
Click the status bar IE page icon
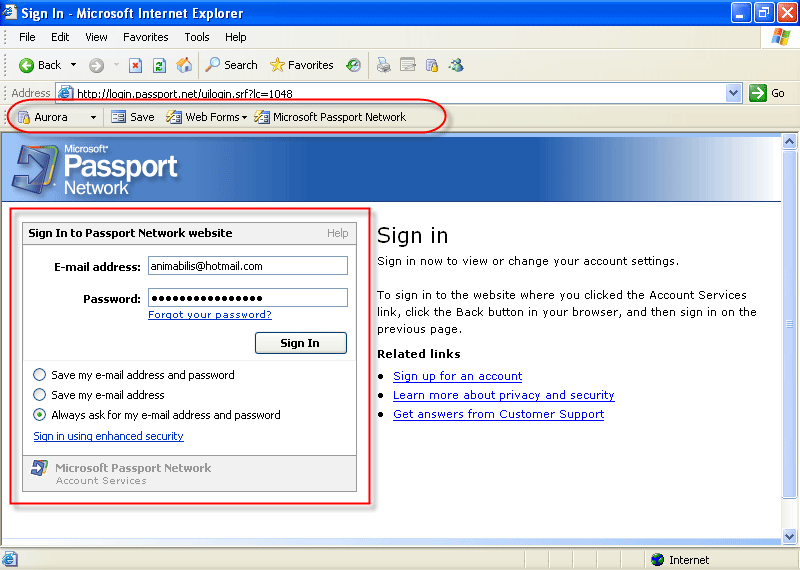(10, 559)
